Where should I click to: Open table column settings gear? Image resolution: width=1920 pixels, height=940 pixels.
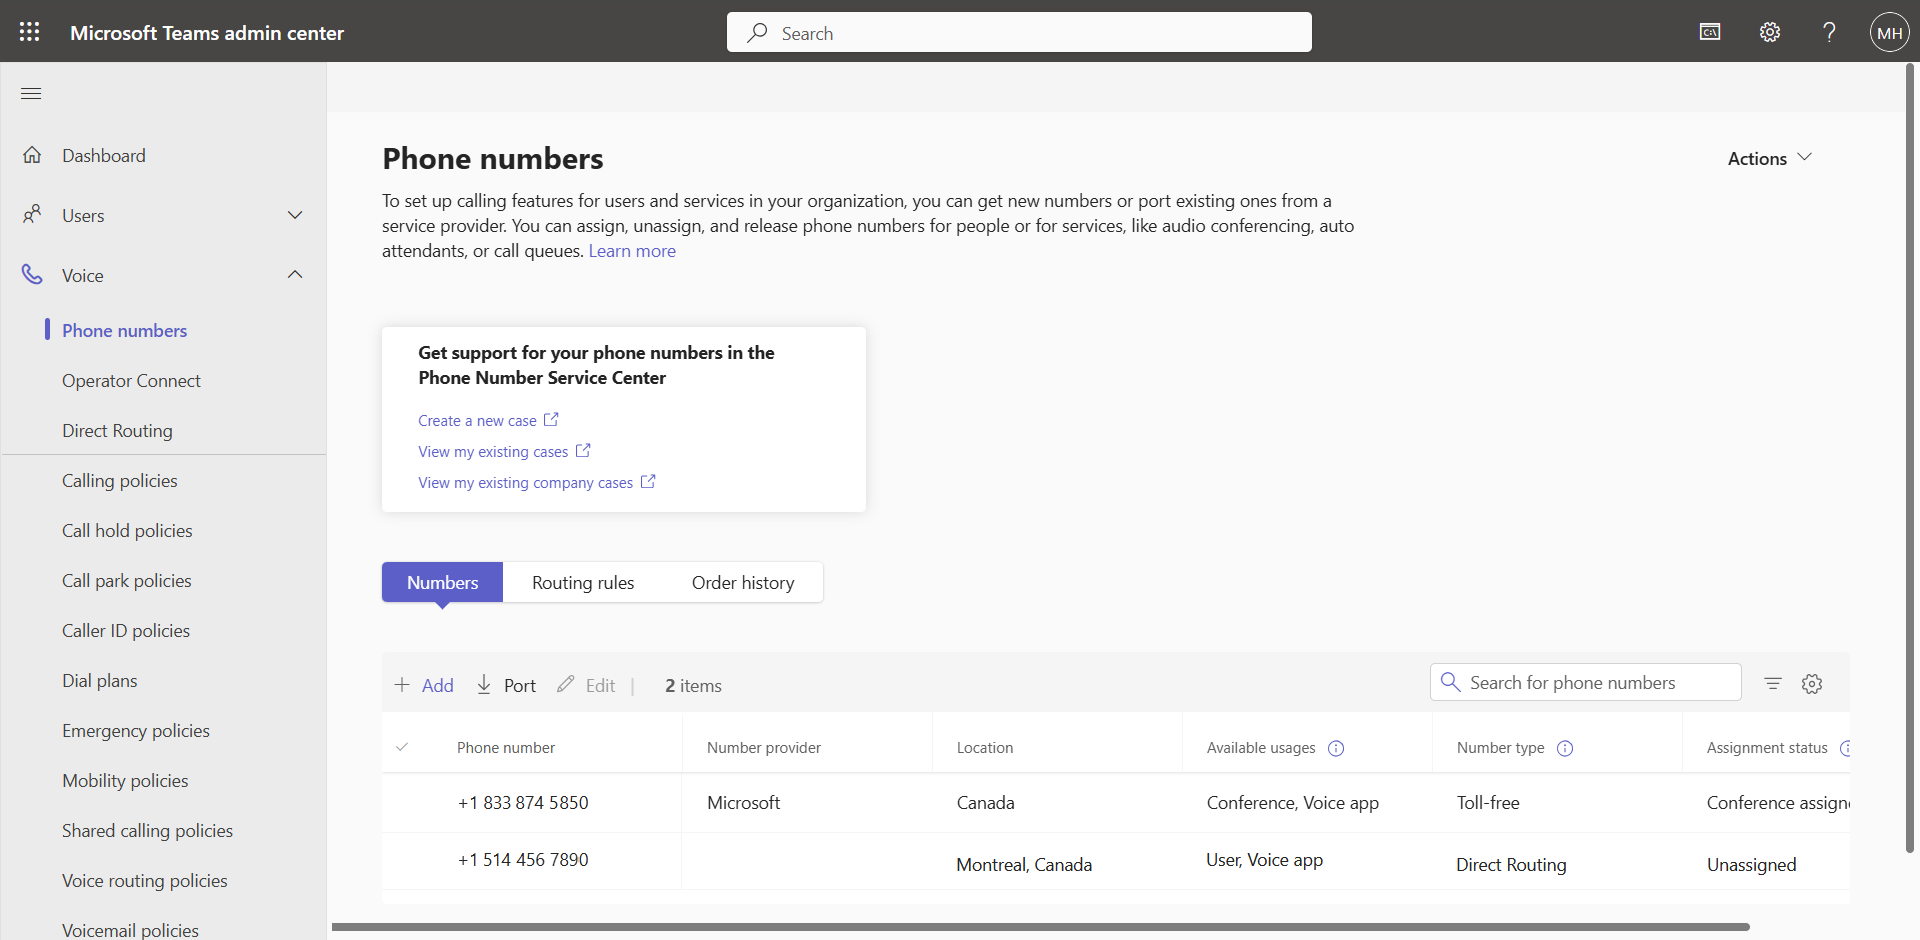click(1812, 683)
